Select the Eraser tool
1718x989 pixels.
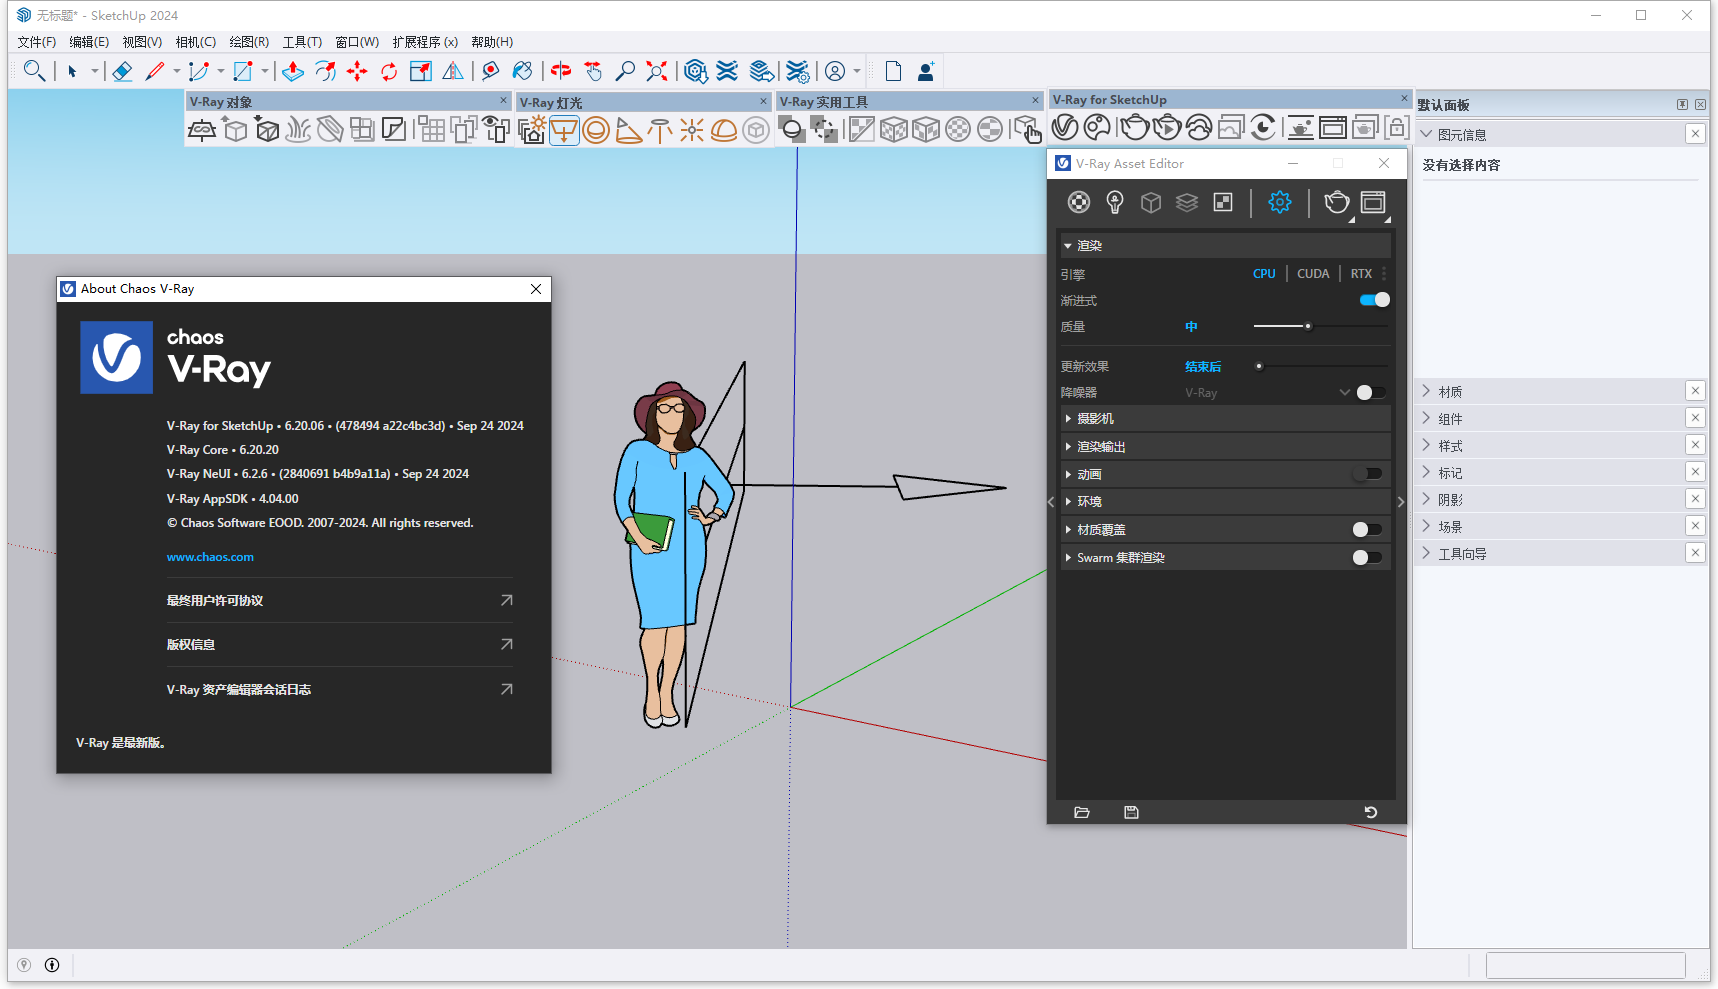122,71
